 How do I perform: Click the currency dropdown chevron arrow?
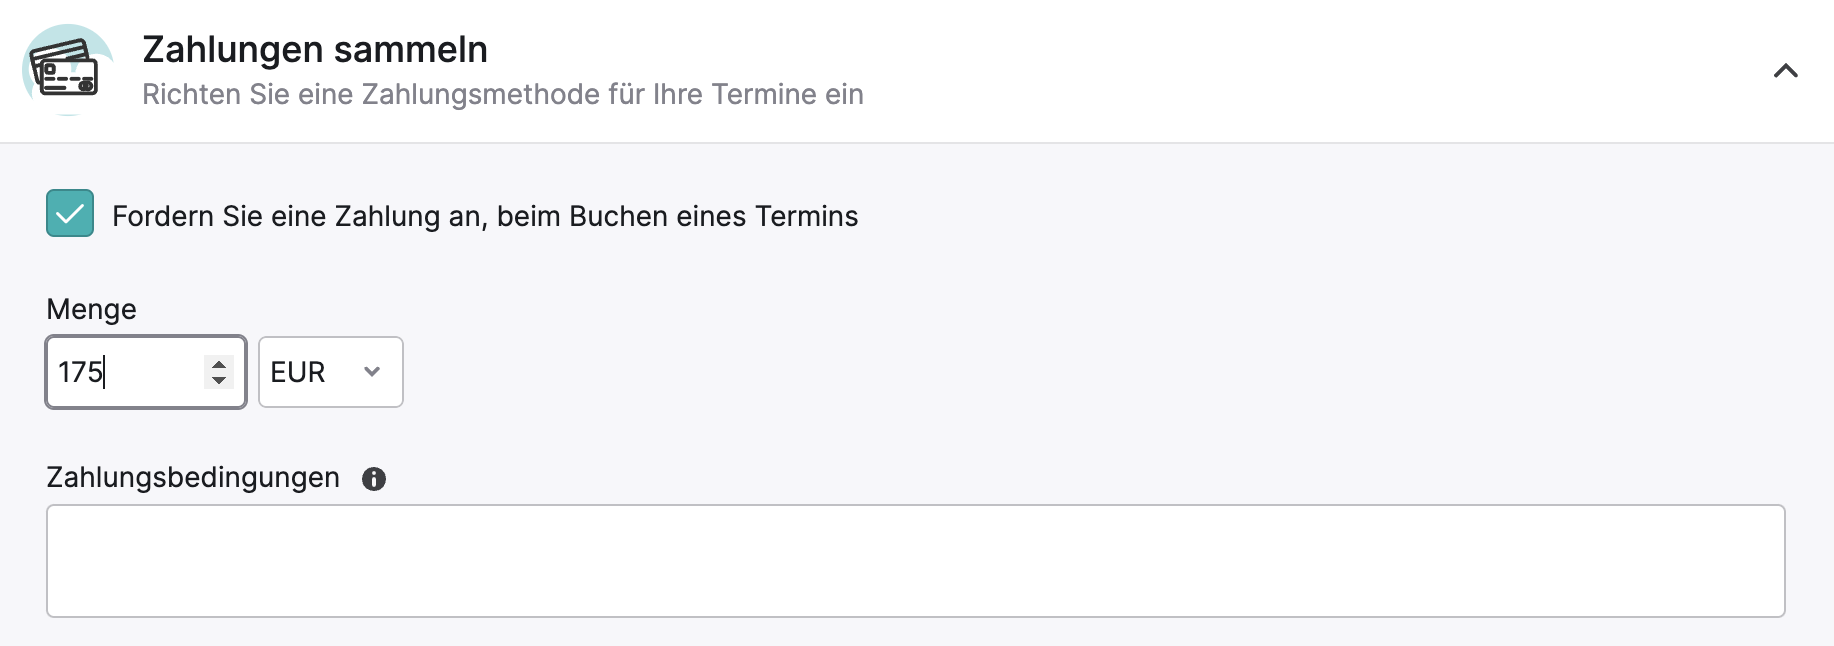pyautogui.click(x=372, y=372)
